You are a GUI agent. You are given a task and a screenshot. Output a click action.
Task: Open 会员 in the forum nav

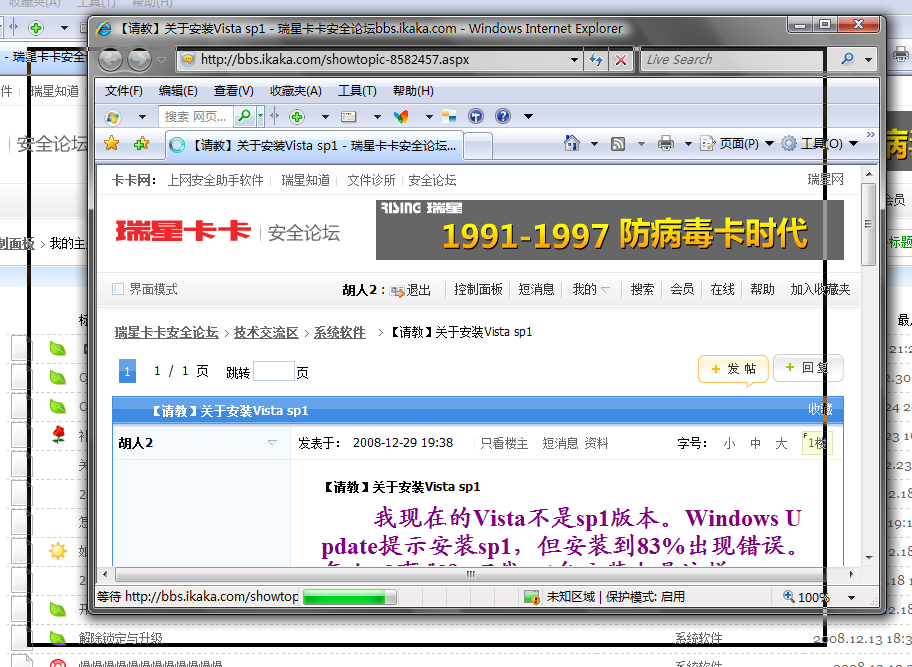coord(682,290)
